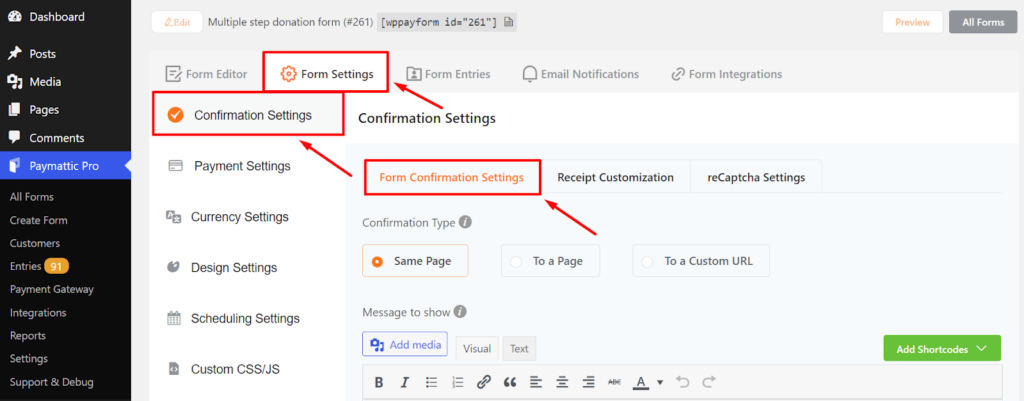Screen dimensions: 1024x401
Task: Open Payment Gateway in sidebar
Action: coord(52,289)
